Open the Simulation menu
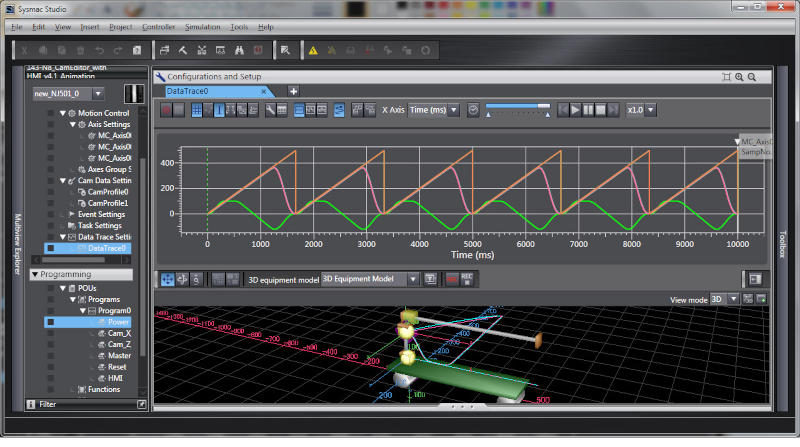 (x=203, y=27)
